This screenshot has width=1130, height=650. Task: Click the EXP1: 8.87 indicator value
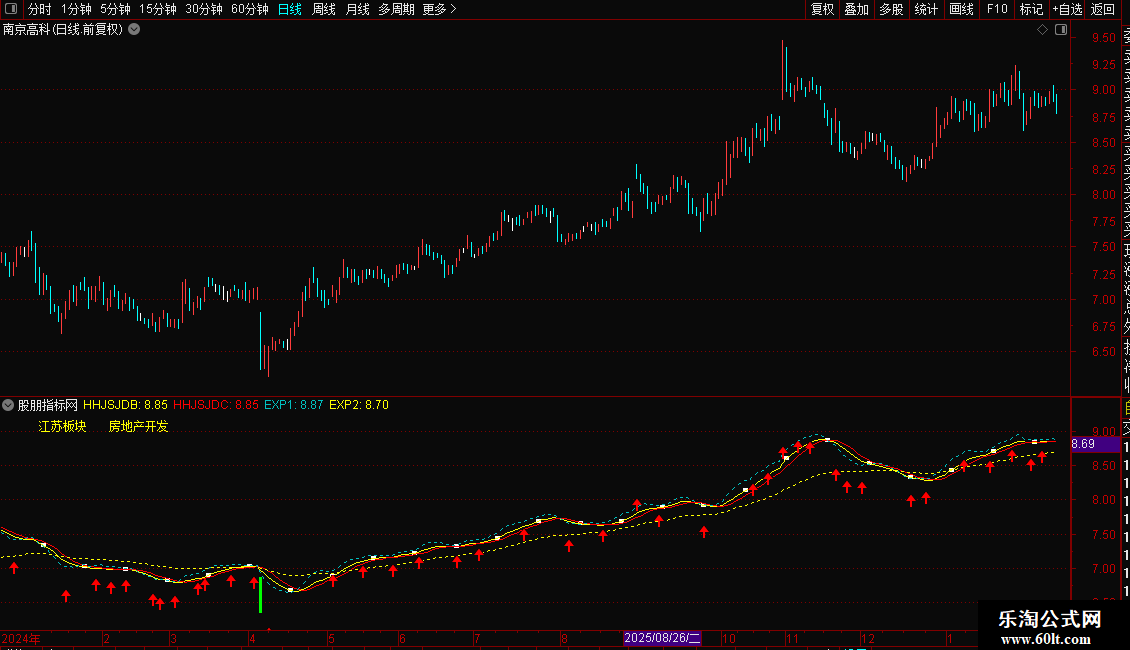(x=293, y=405)
